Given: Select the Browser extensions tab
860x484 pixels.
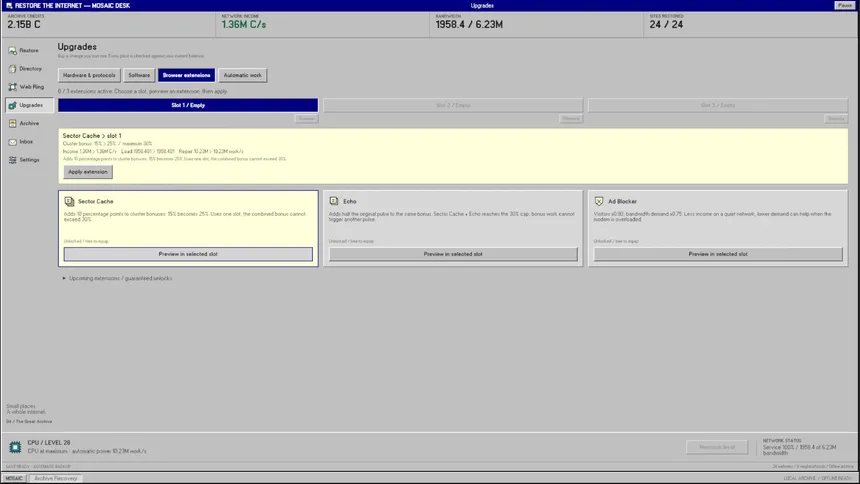Looking at the screenshot, I should [186, 75].
